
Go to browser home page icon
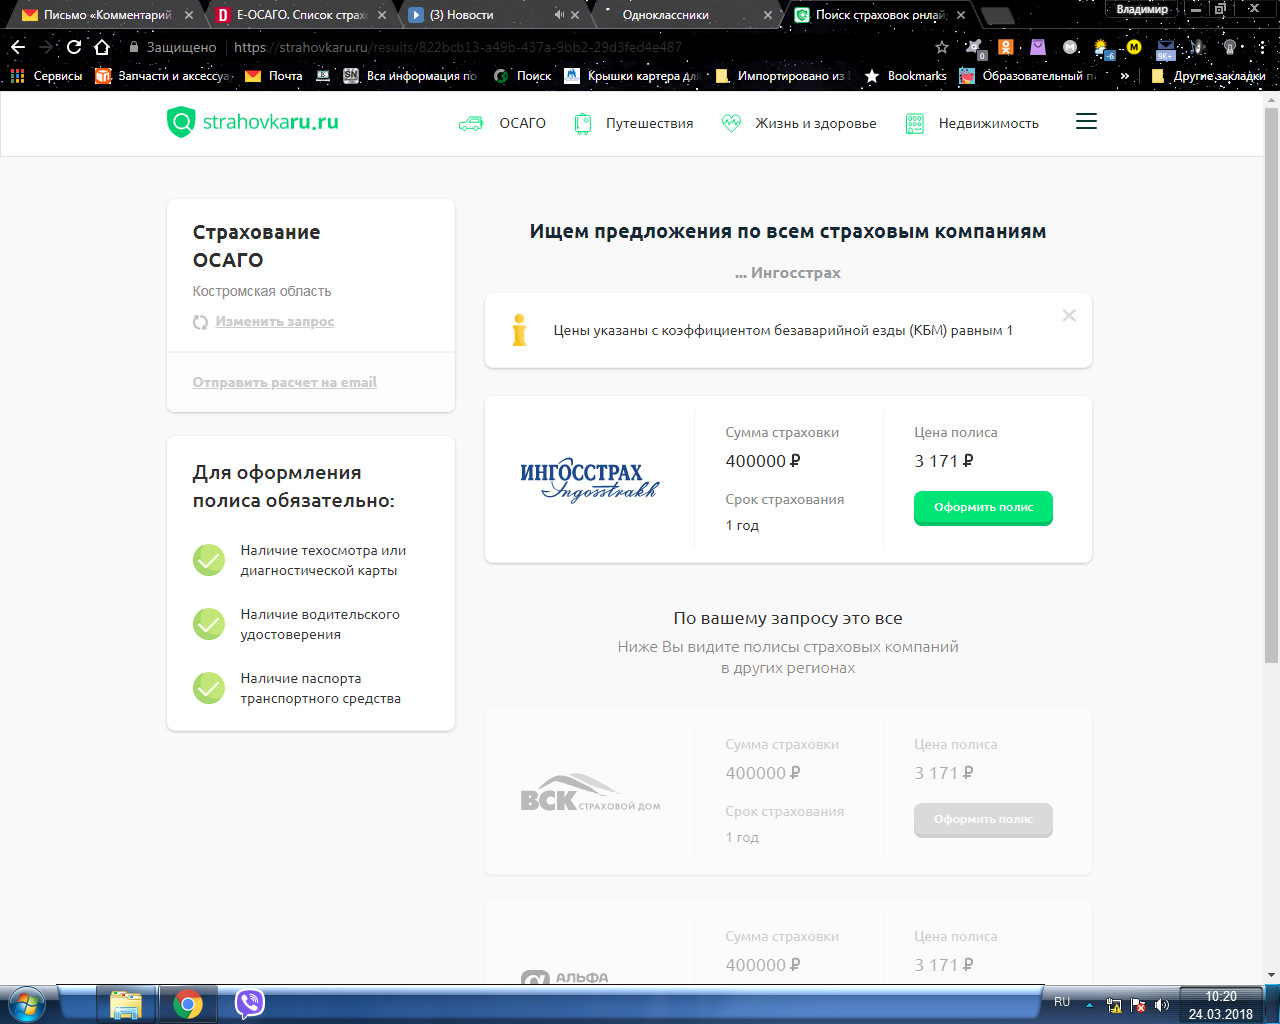[102, 47]
